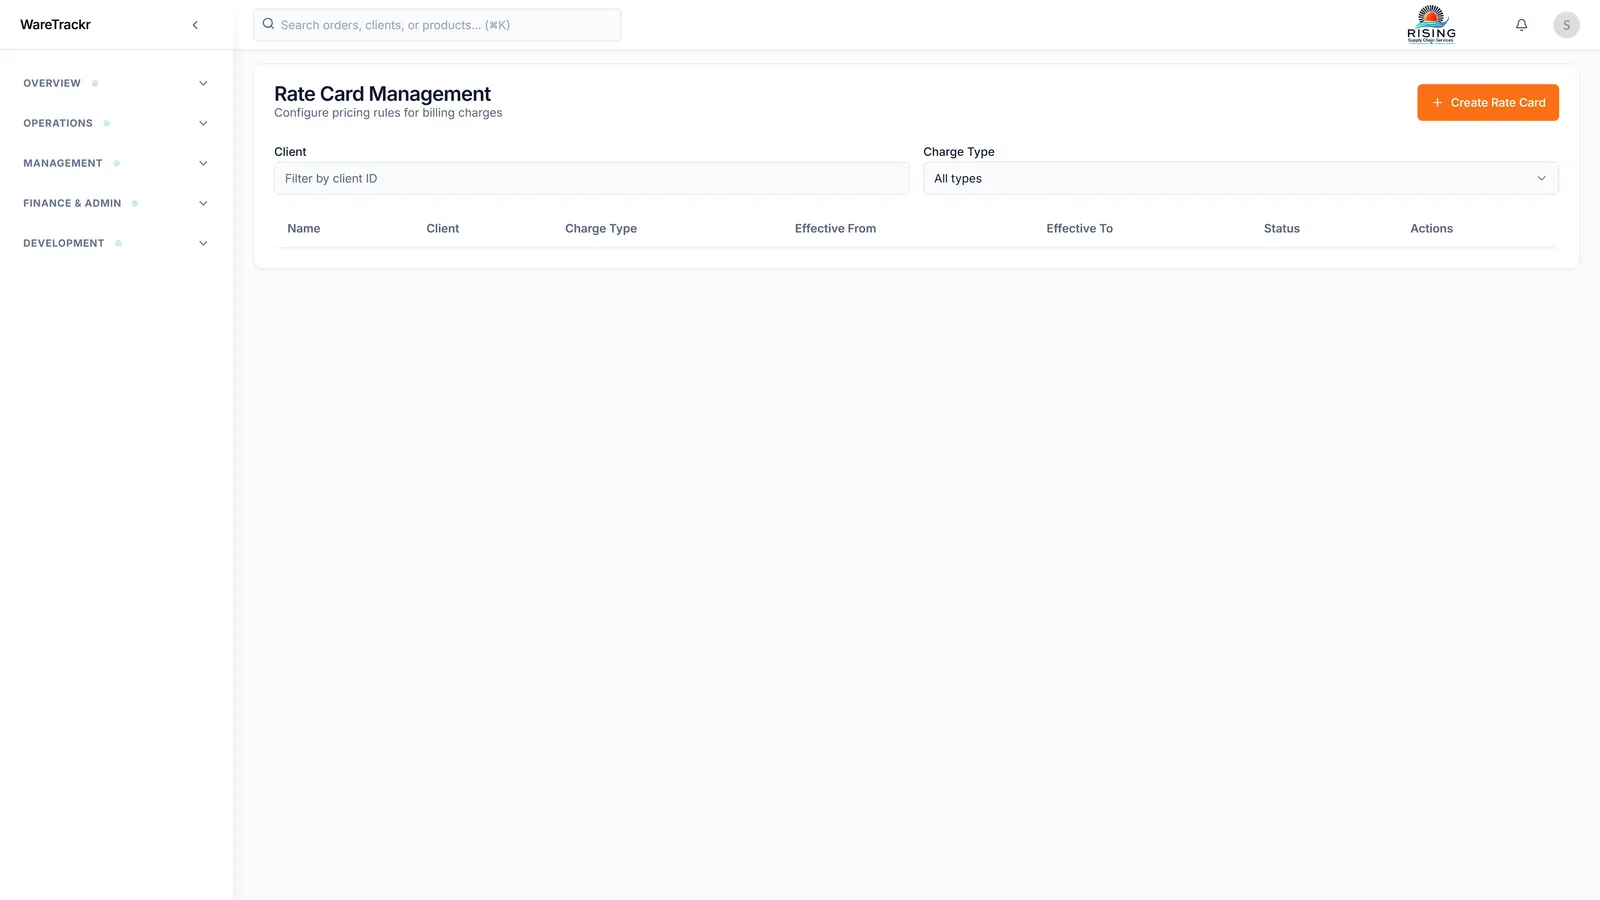Open user avatar menu labeled S
Viewport: 1600px width, 900px height.
(x=1566, y=25)
